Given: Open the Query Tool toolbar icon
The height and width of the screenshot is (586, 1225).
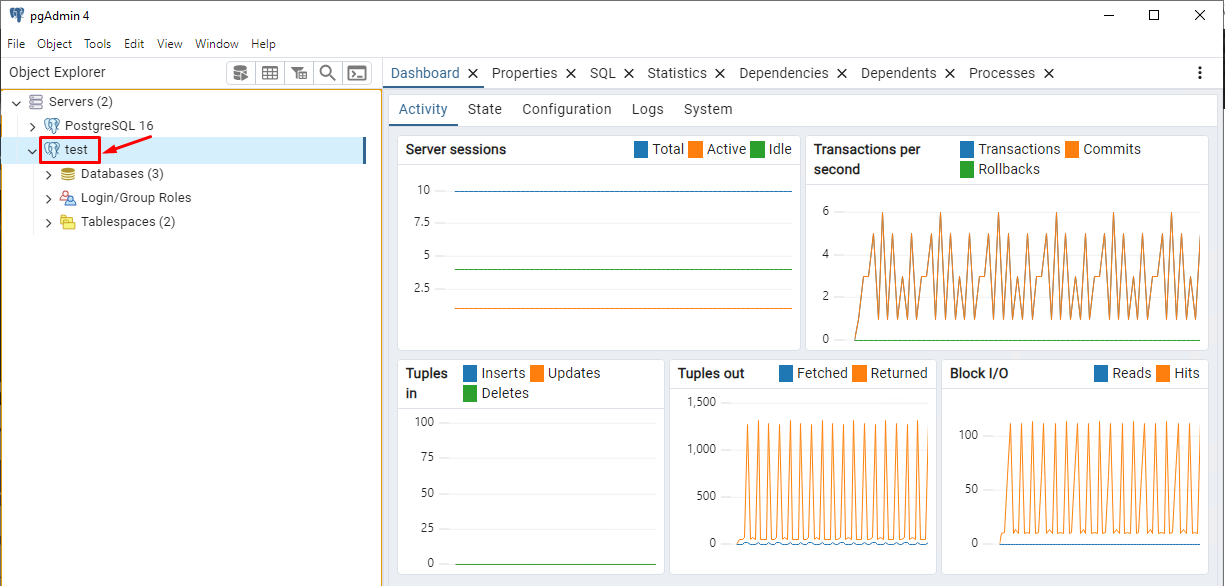Looking at the screenshot, I should click(240, 73).
